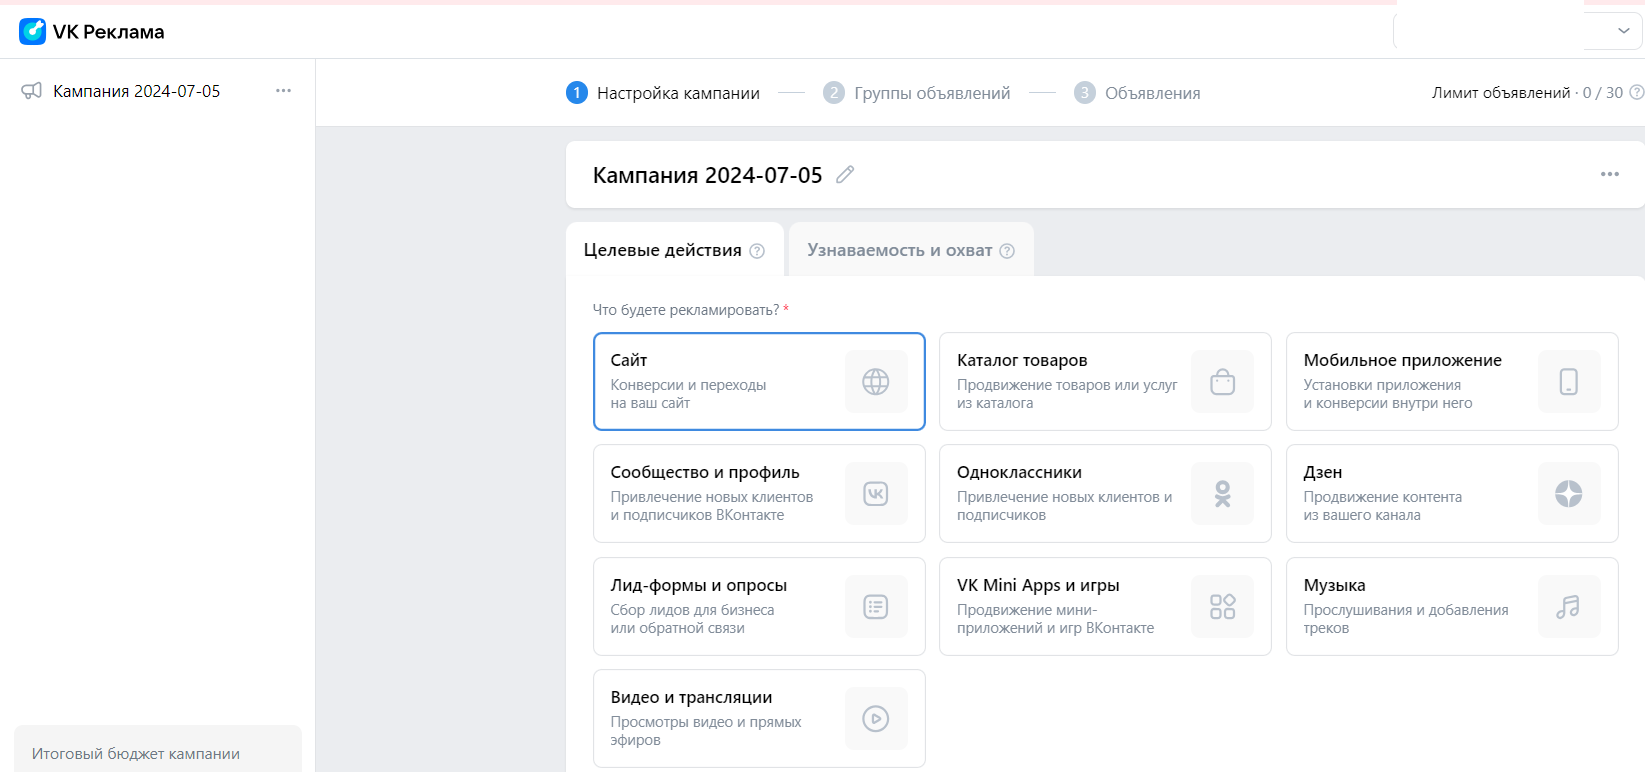Switch to the Узнаваемость и охват tab
The width and height of the screenshot is (1645, 772).
pyautogui.click(x=911, y=250)
